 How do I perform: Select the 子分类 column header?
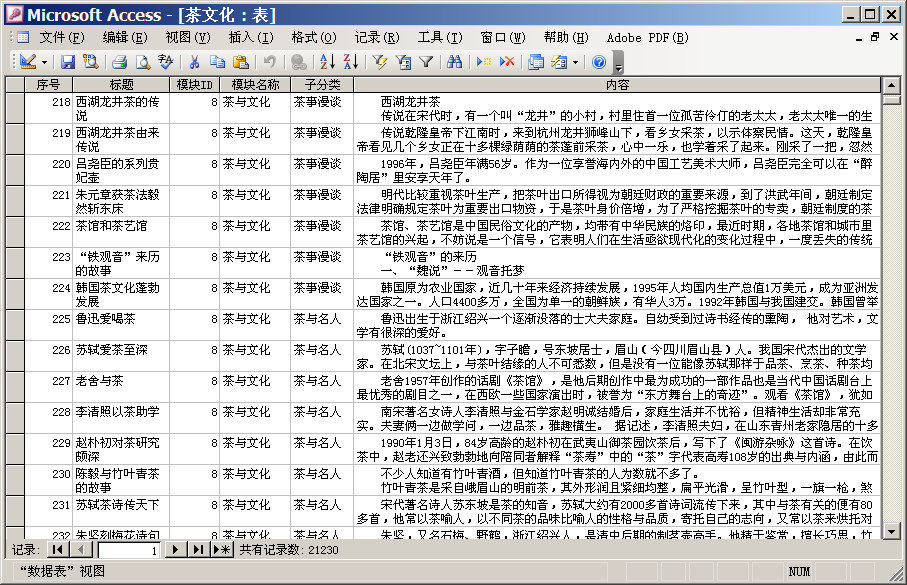click(322, 84)
